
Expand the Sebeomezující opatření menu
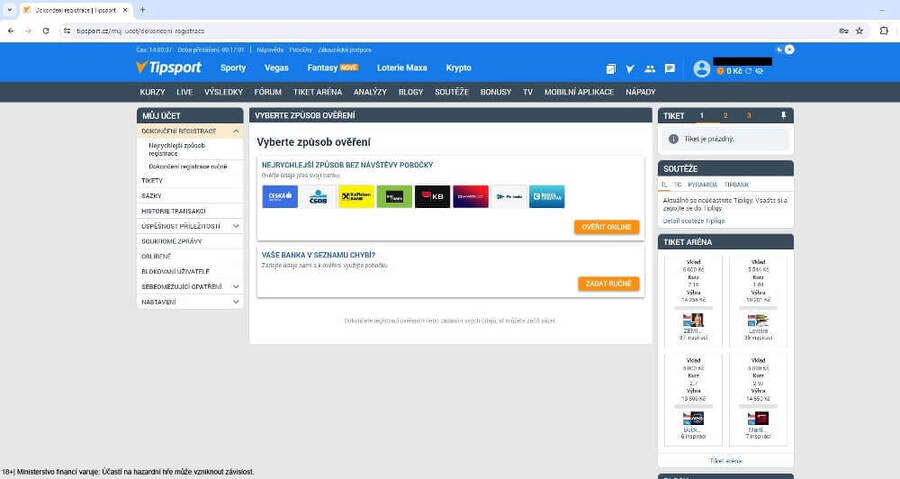pos(236,286)
